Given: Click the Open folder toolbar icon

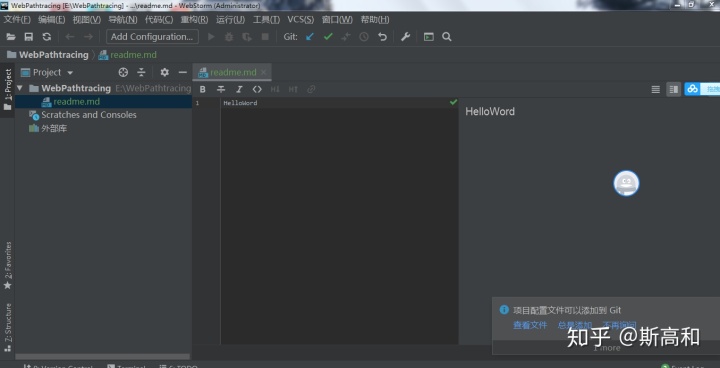Looking at the screenshot, I should [11, 37].
